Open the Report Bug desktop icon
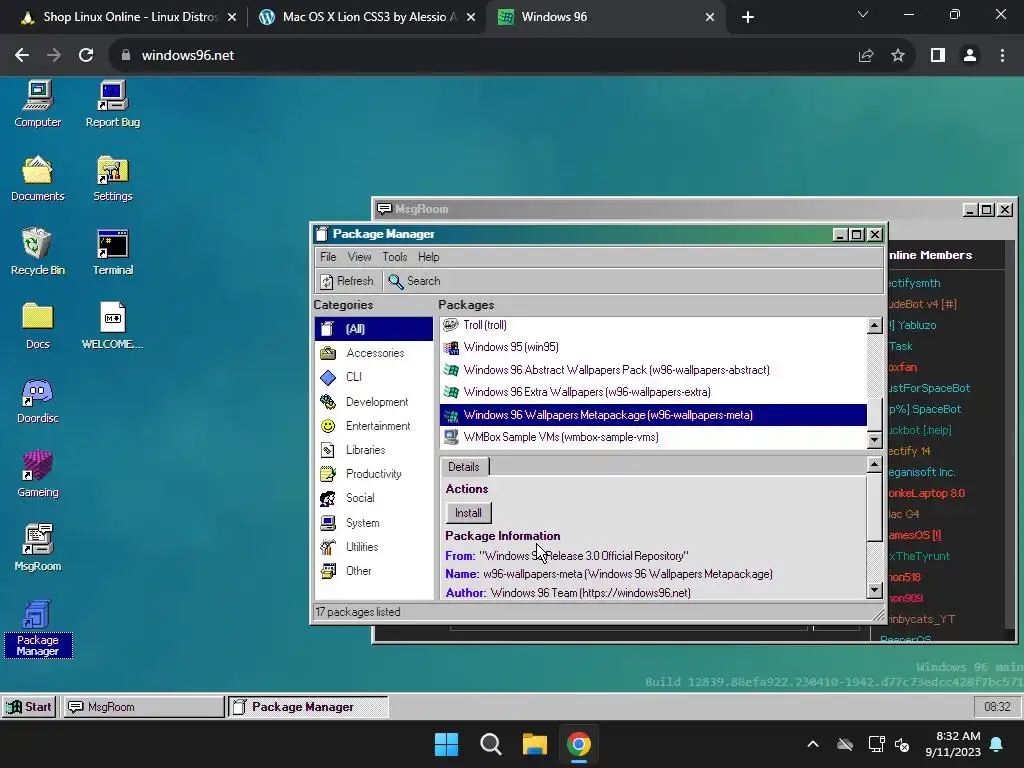 (x=112, y=104)
